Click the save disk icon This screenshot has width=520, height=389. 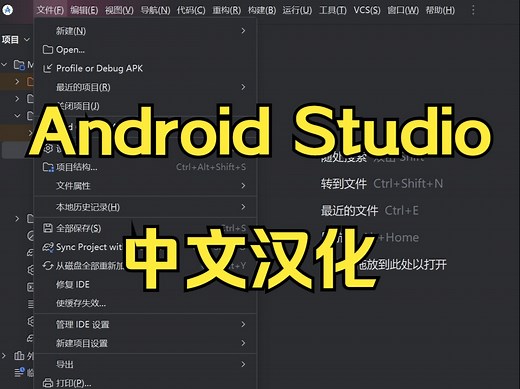[x=48, y=228]
